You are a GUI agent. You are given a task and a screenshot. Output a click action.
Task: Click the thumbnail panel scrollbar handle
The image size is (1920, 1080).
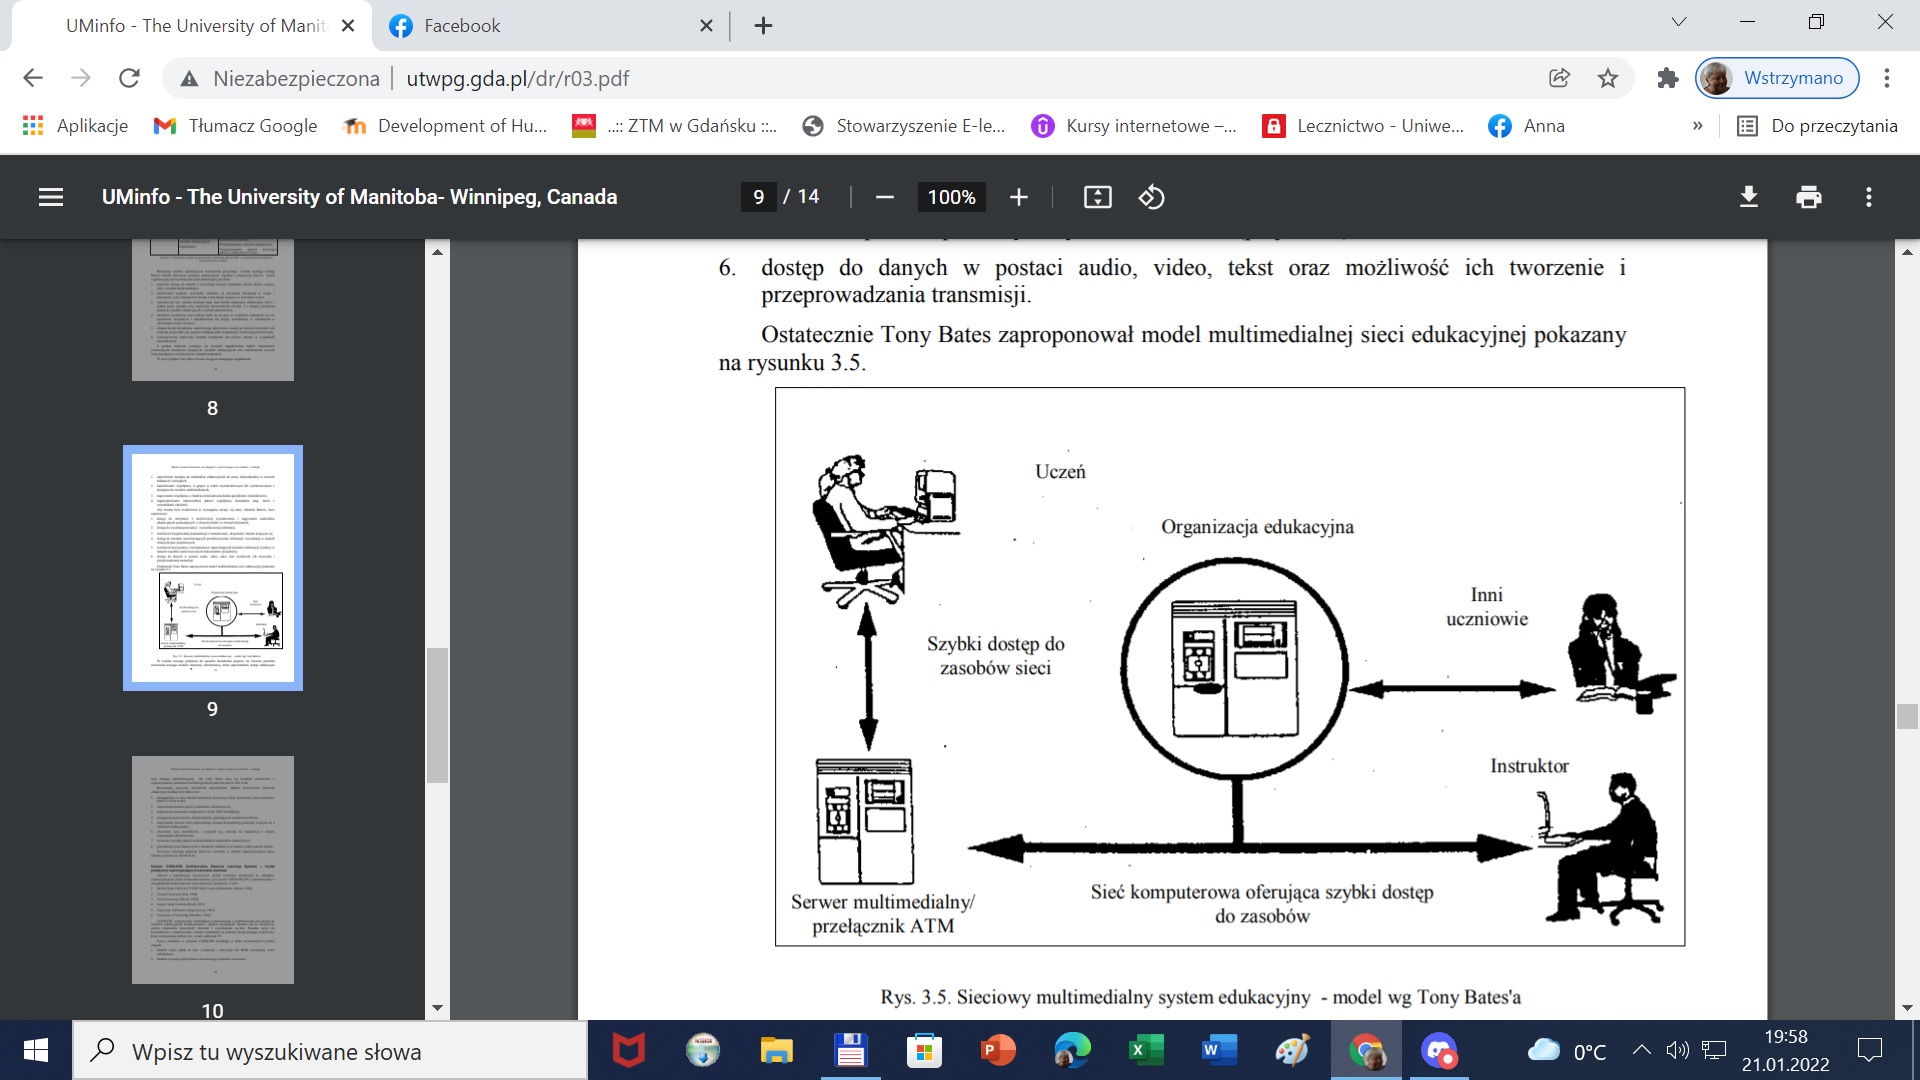[x=437, y=715]
